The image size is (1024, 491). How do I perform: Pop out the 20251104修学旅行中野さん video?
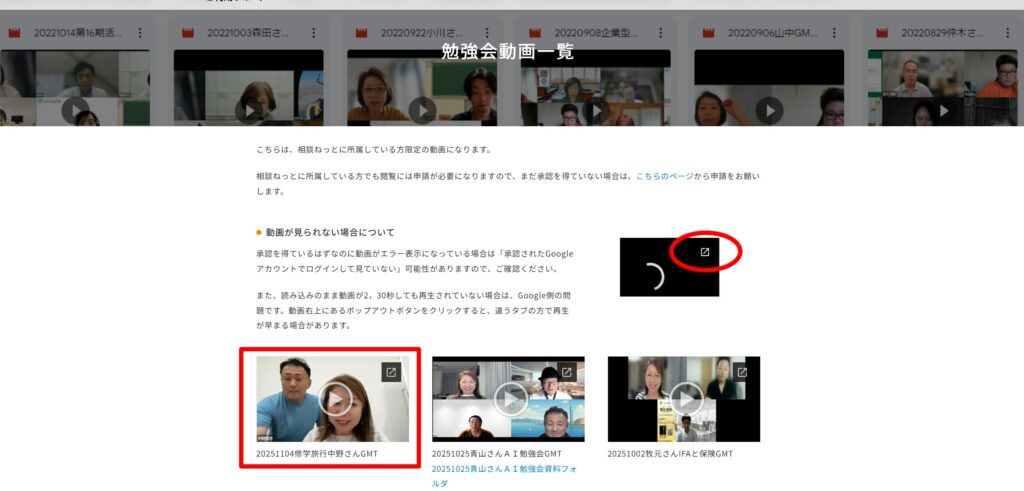(x=391, y=372)
